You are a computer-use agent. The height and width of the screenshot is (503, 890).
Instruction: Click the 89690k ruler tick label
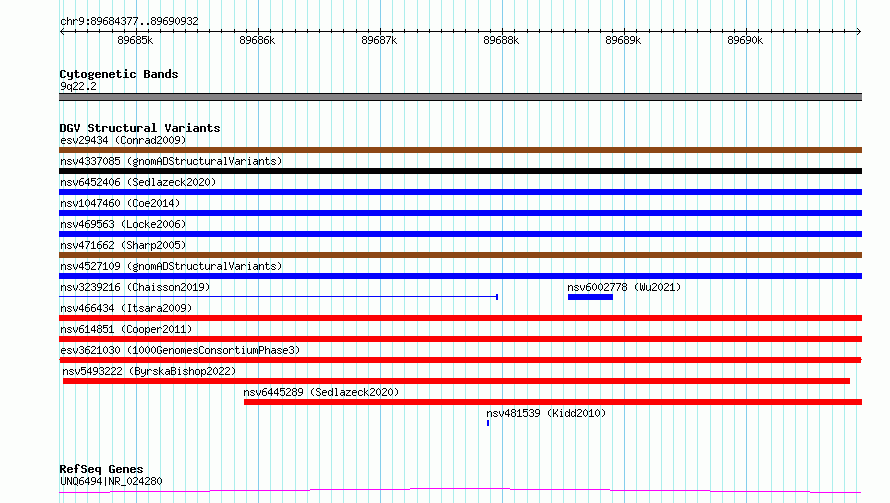coord(745,40)
